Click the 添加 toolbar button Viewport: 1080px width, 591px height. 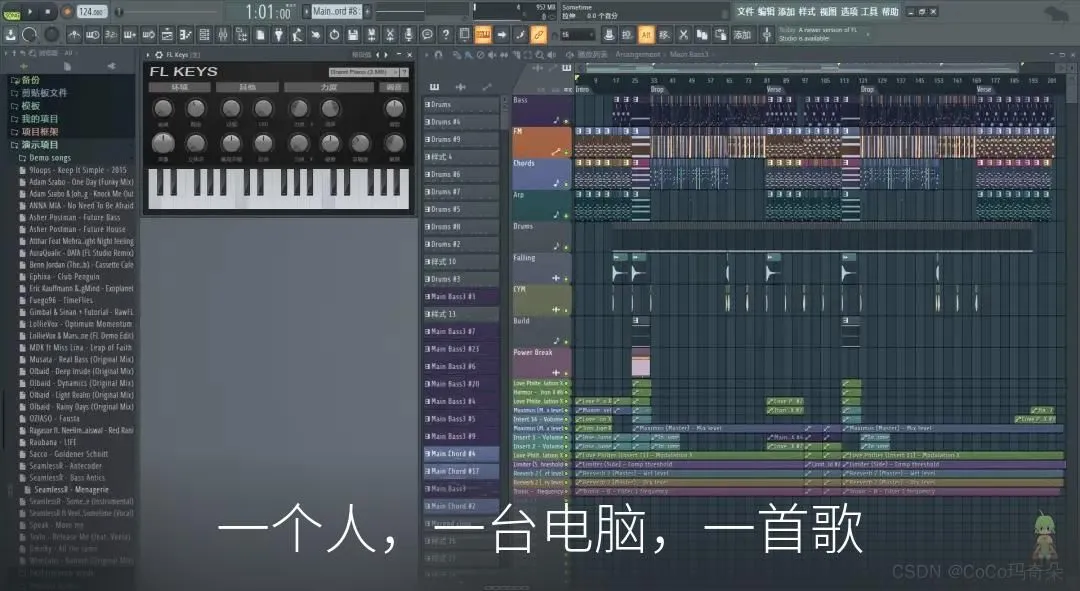[x=742, y=34]
